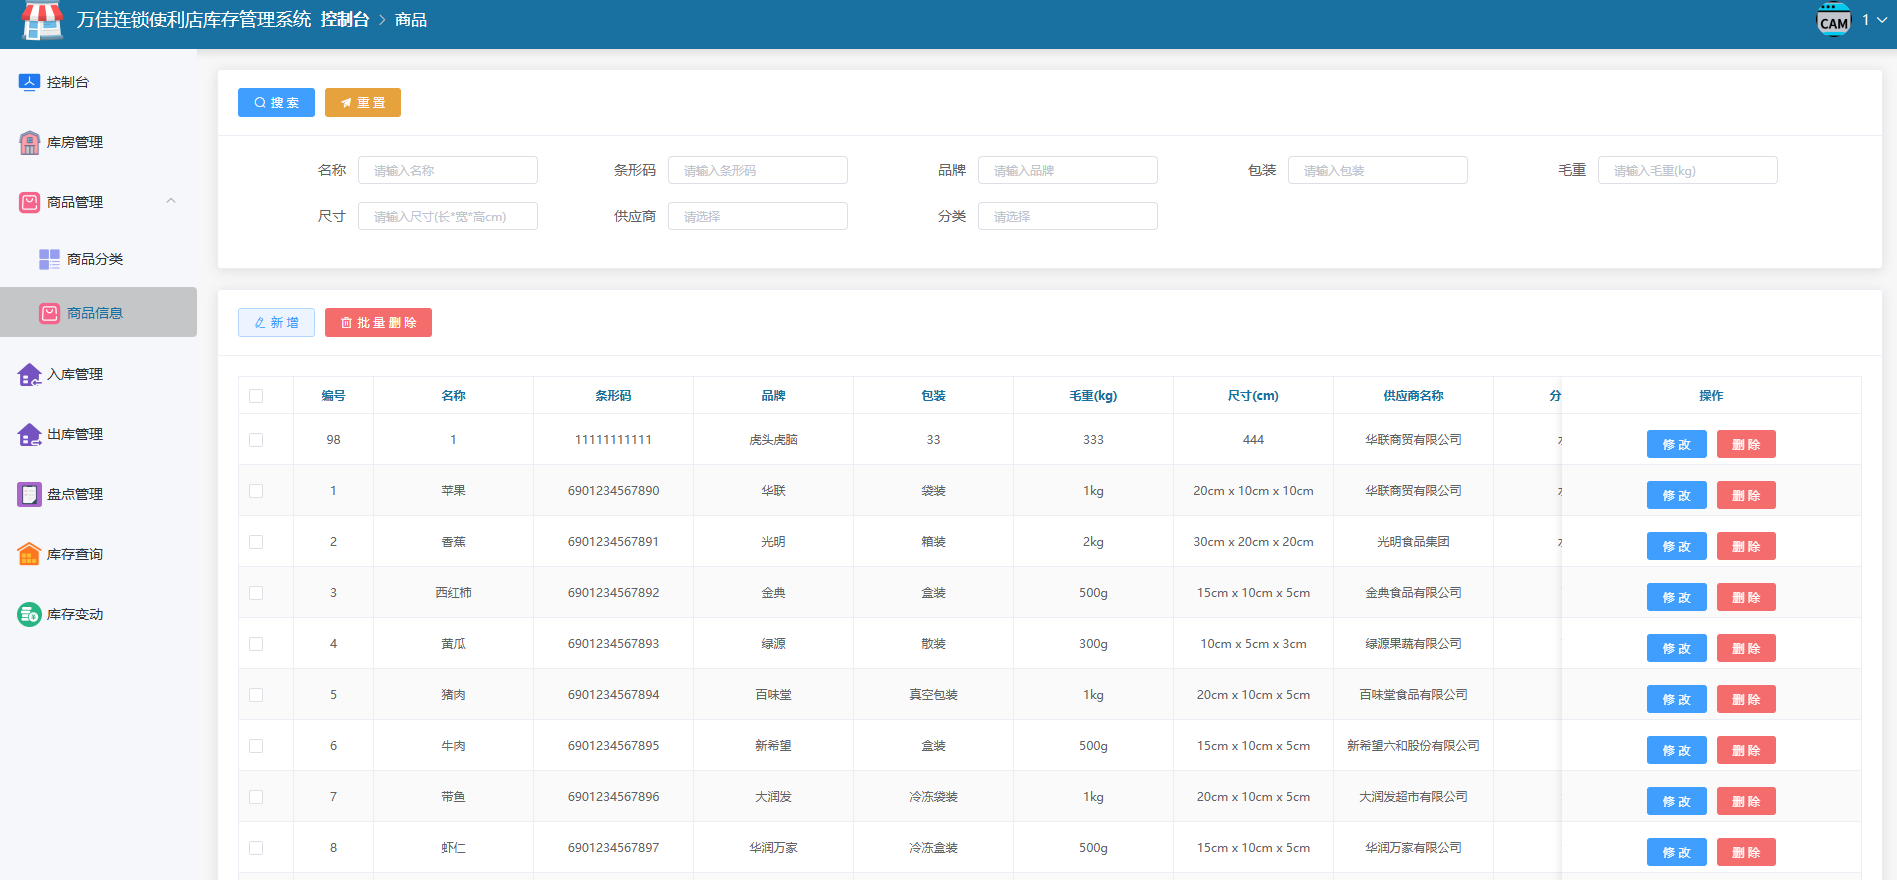Click the 商品分类 grid icon

point(49,260)
